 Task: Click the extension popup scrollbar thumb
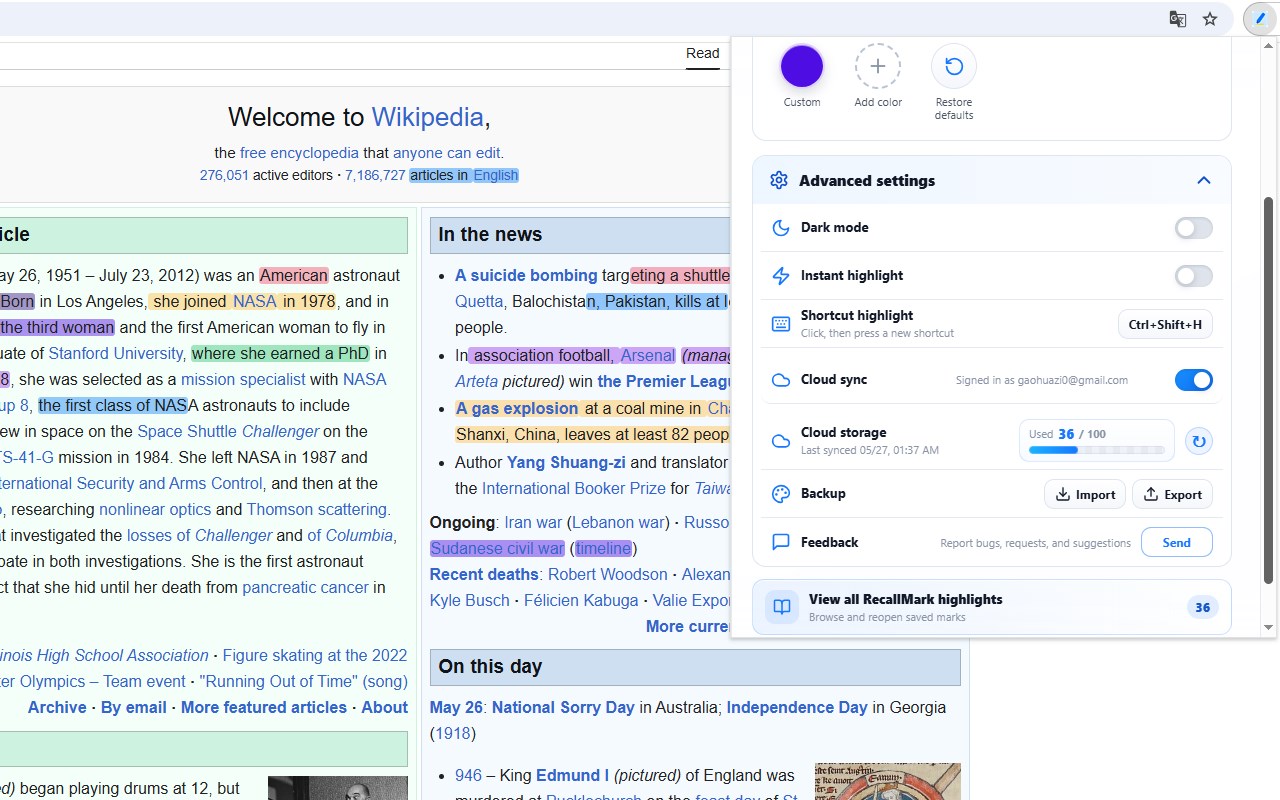click(x=1269, y=390)
